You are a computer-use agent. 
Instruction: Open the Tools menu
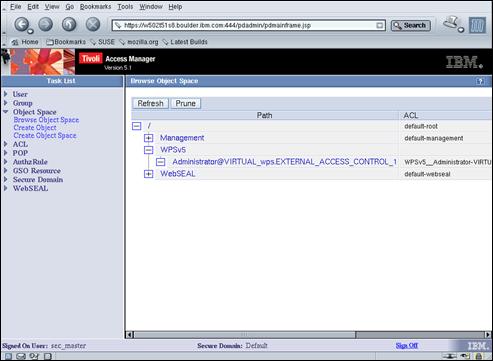pyautogui.click(x=125, y=7)
